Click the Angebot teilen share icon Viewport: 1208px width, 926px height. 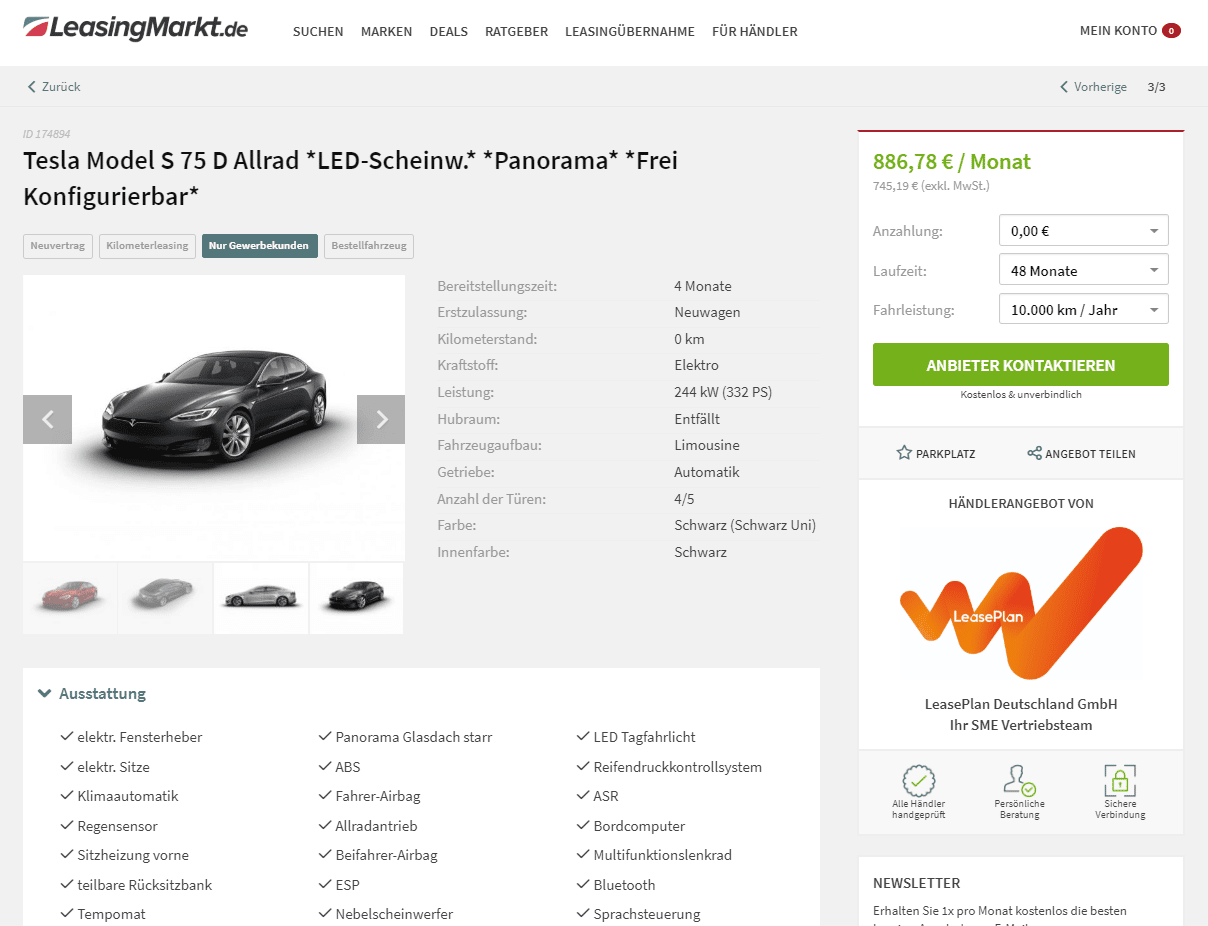click(x=1034, y=453)
